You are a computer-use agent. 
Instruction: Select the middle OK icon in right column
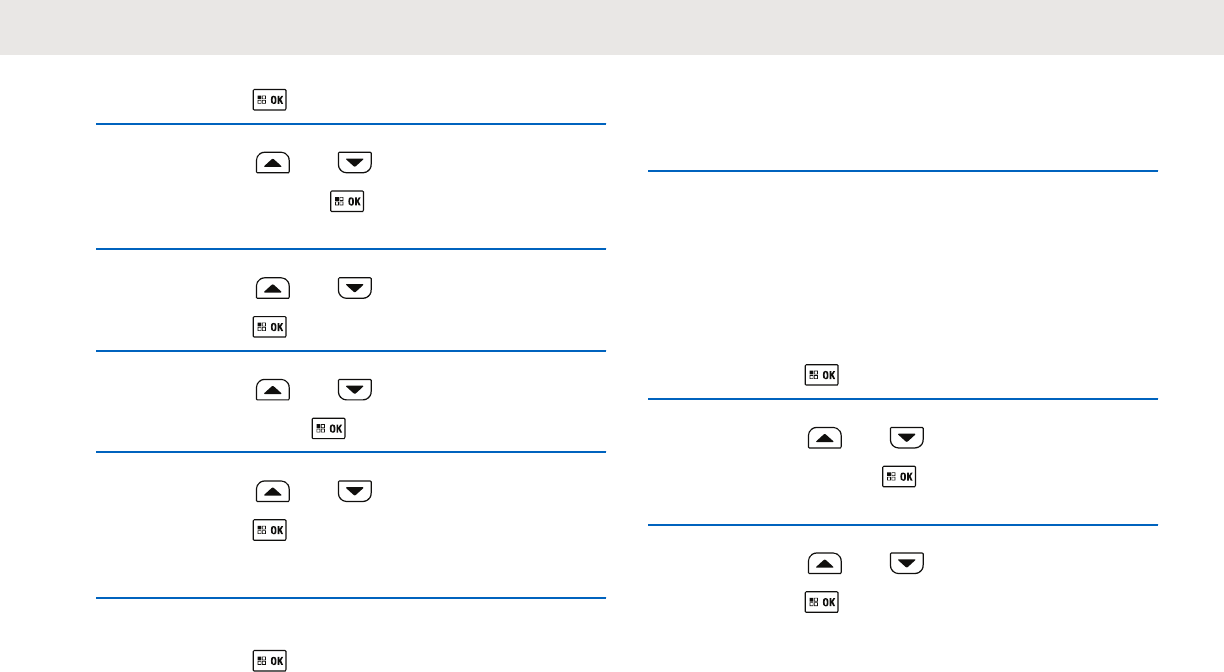(897, 477)
